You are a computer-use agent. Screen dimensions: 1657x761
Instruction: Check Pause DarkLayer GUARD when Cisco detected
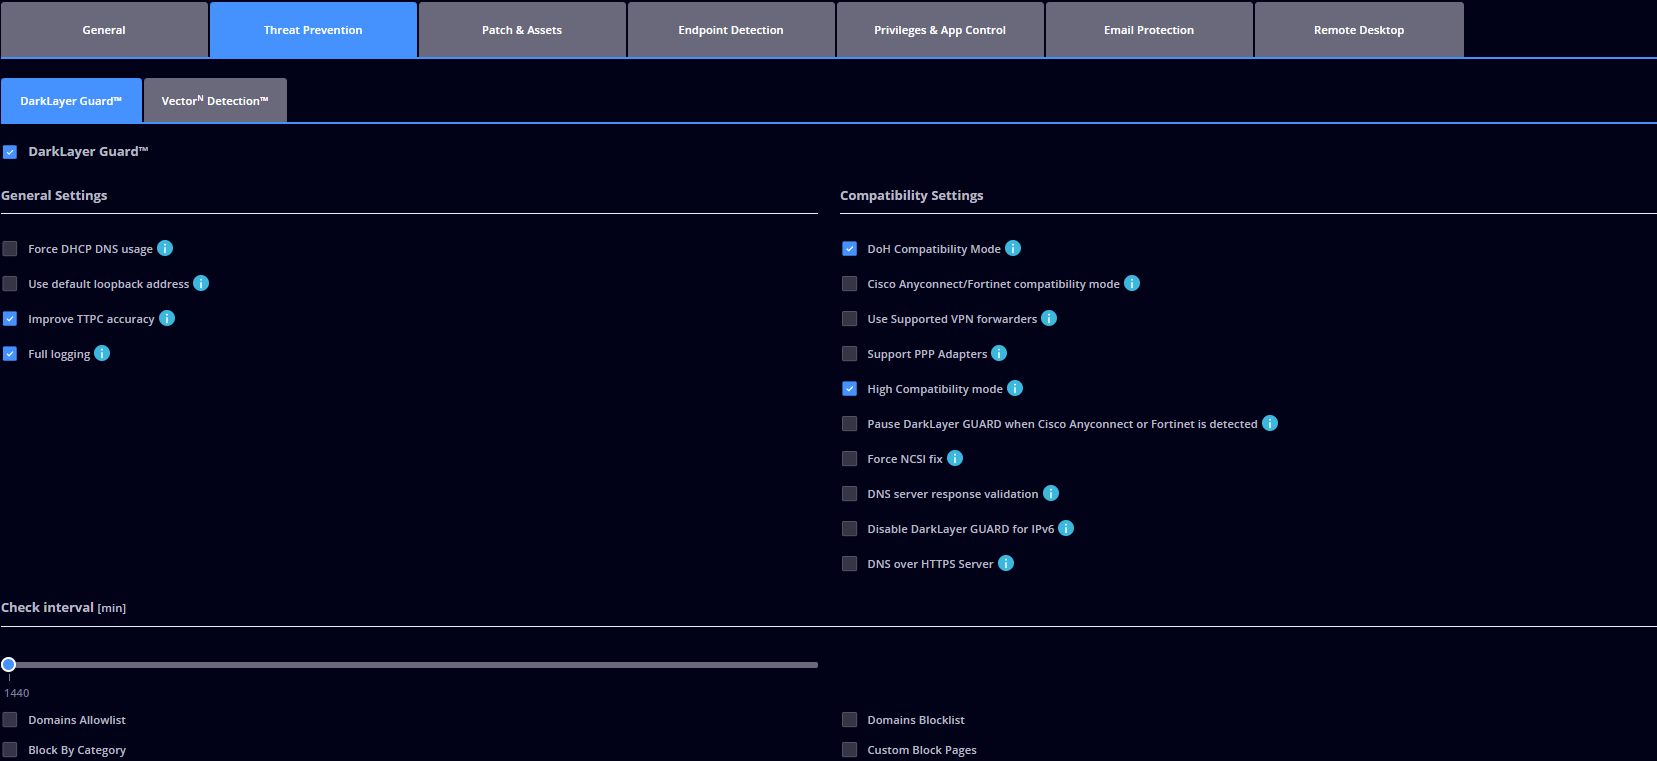tap(850, 424)
